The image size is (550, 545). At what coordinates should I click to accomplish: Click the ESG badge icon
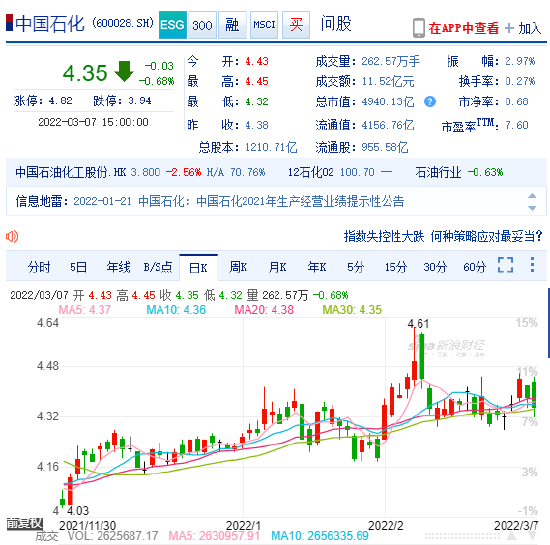[173, 25]
